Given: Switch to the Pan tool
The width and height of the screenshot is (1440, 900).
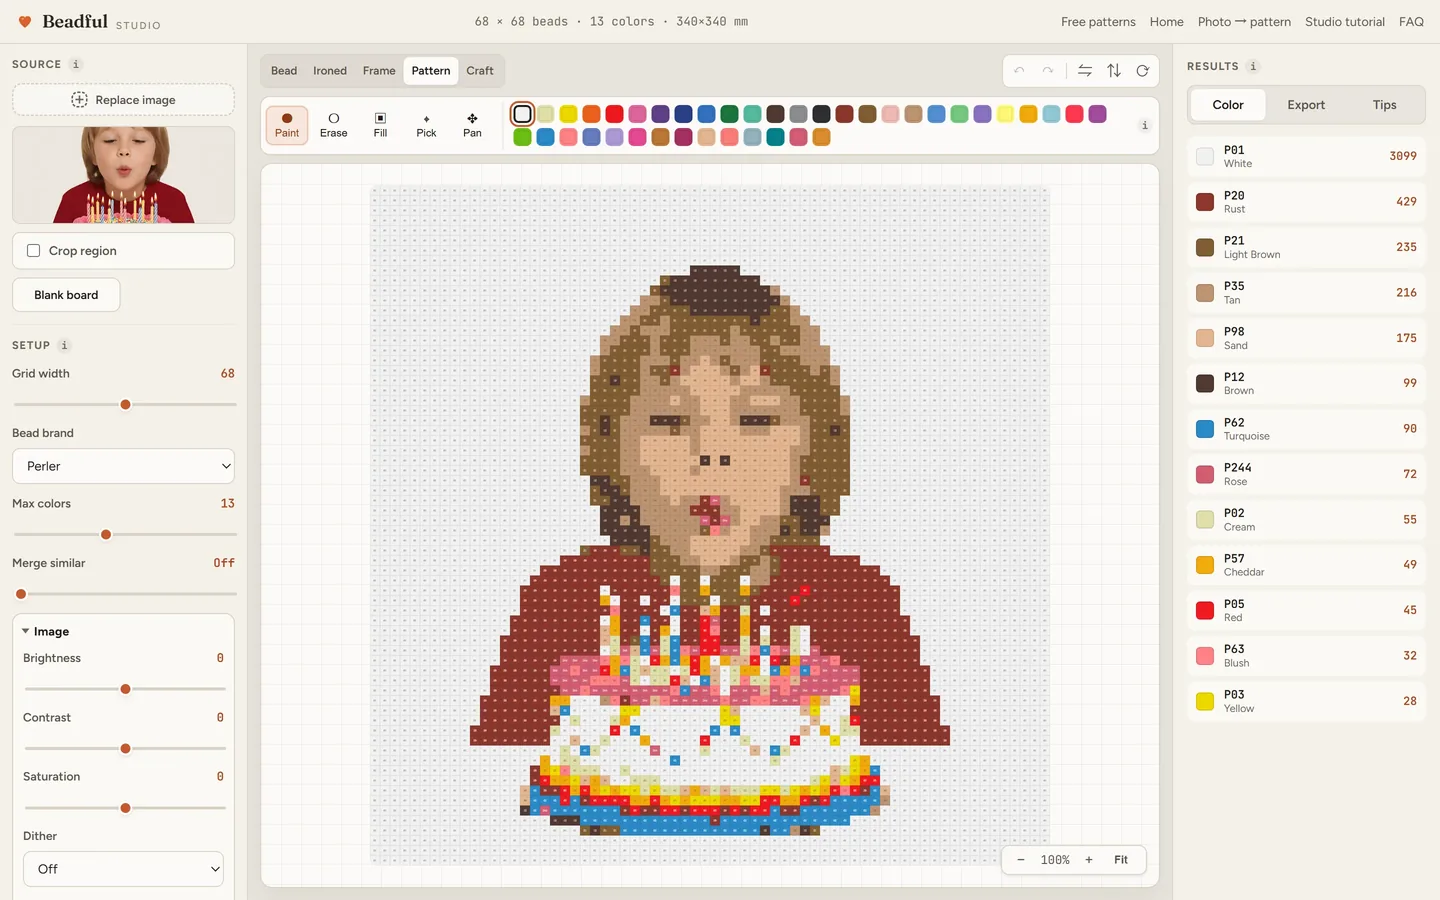Looking at the screenshot, I should coord(472,125).
